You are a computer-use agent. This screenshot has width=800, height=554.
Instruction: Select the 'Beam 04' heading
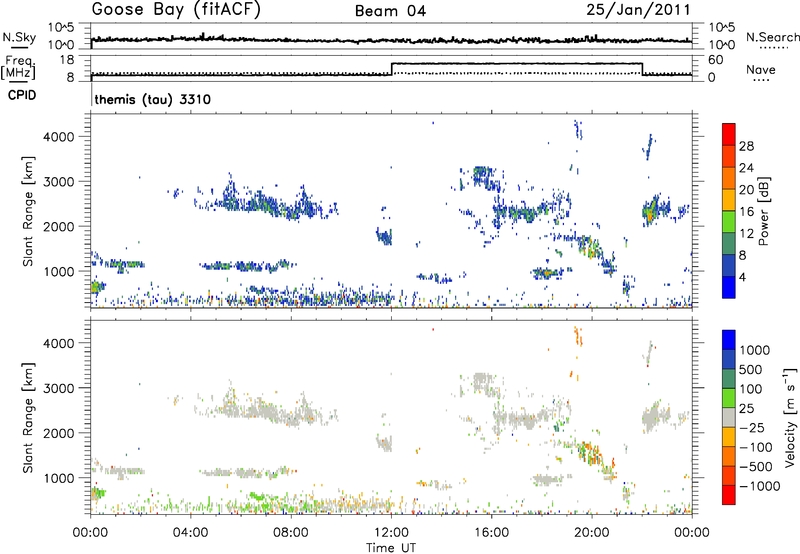coord(390,11)
